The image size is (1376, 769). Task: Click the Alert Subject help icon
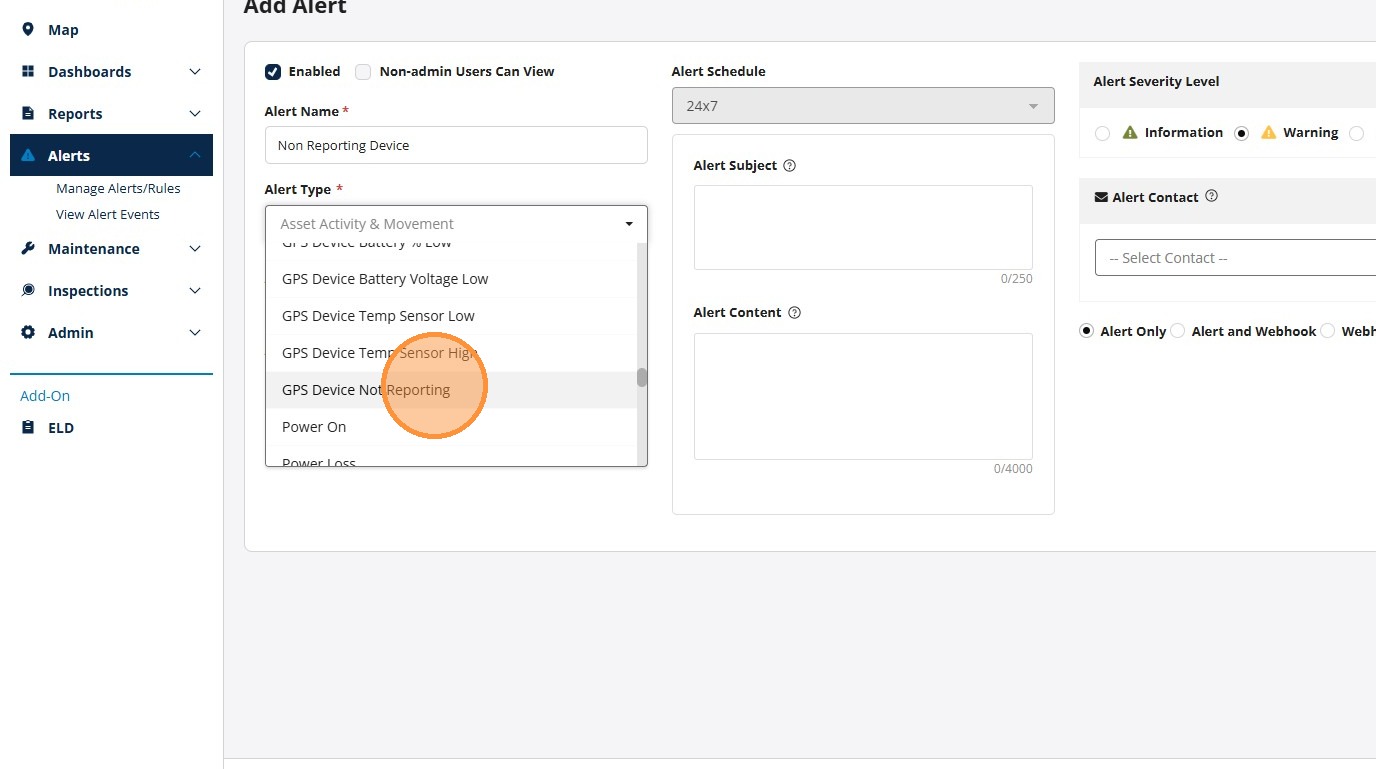[790, 166]
